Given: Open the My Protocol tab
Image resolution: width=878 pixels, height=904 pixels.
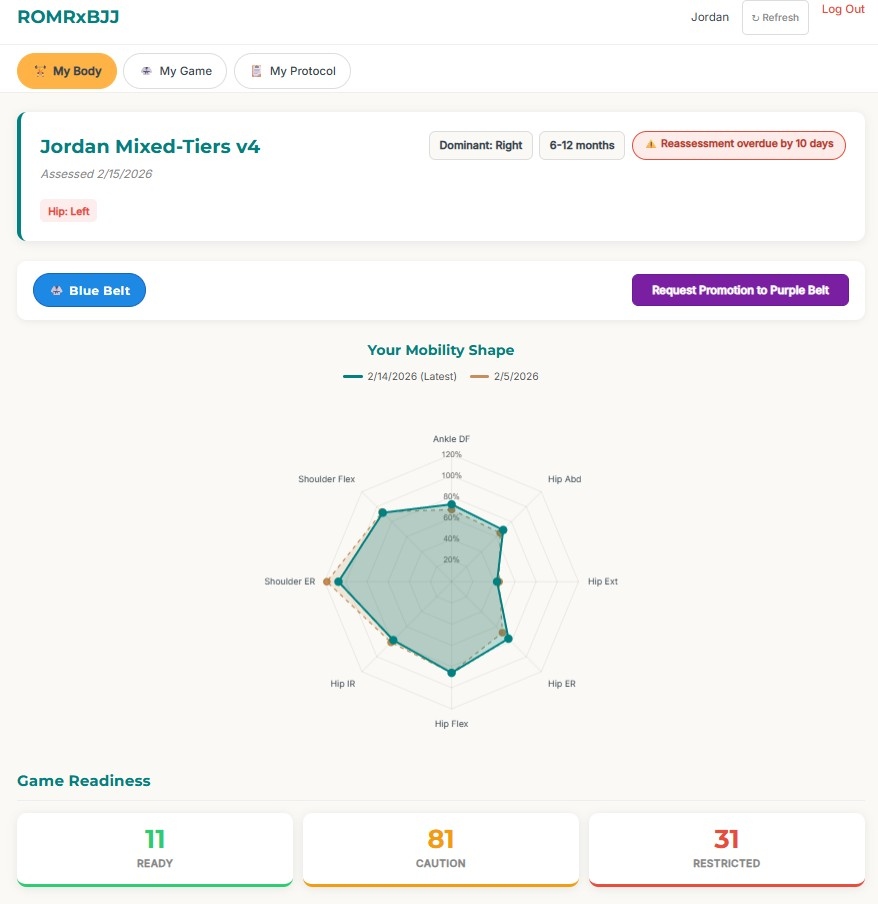Looking at the screenshot, I should pyautogui.click(x=292, y=71).
